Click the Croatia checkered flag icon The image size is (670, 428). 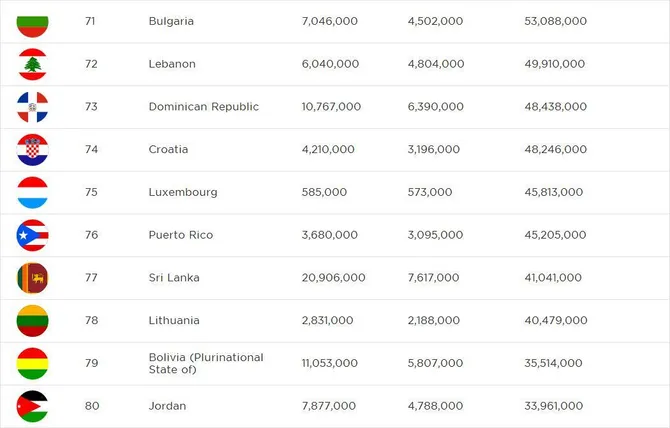pyautogui.click(x=32, y=150)
